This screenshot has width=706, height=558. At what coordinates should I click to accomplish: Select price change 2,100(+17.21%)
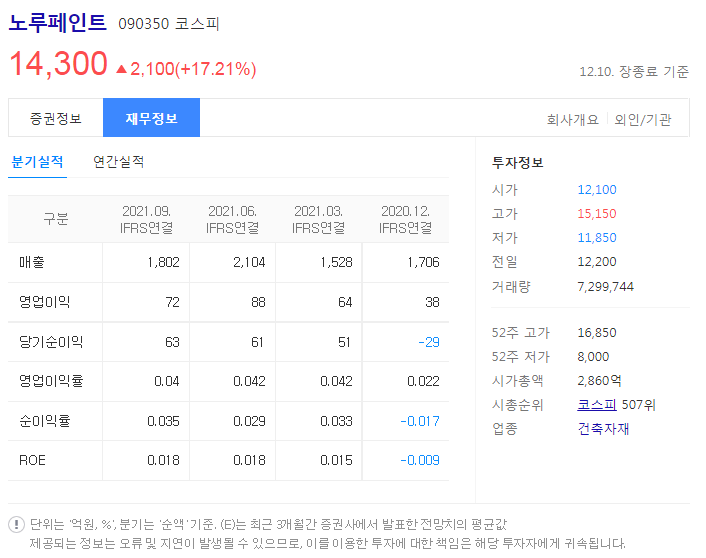pyautogui.click(x=193, y=69)
